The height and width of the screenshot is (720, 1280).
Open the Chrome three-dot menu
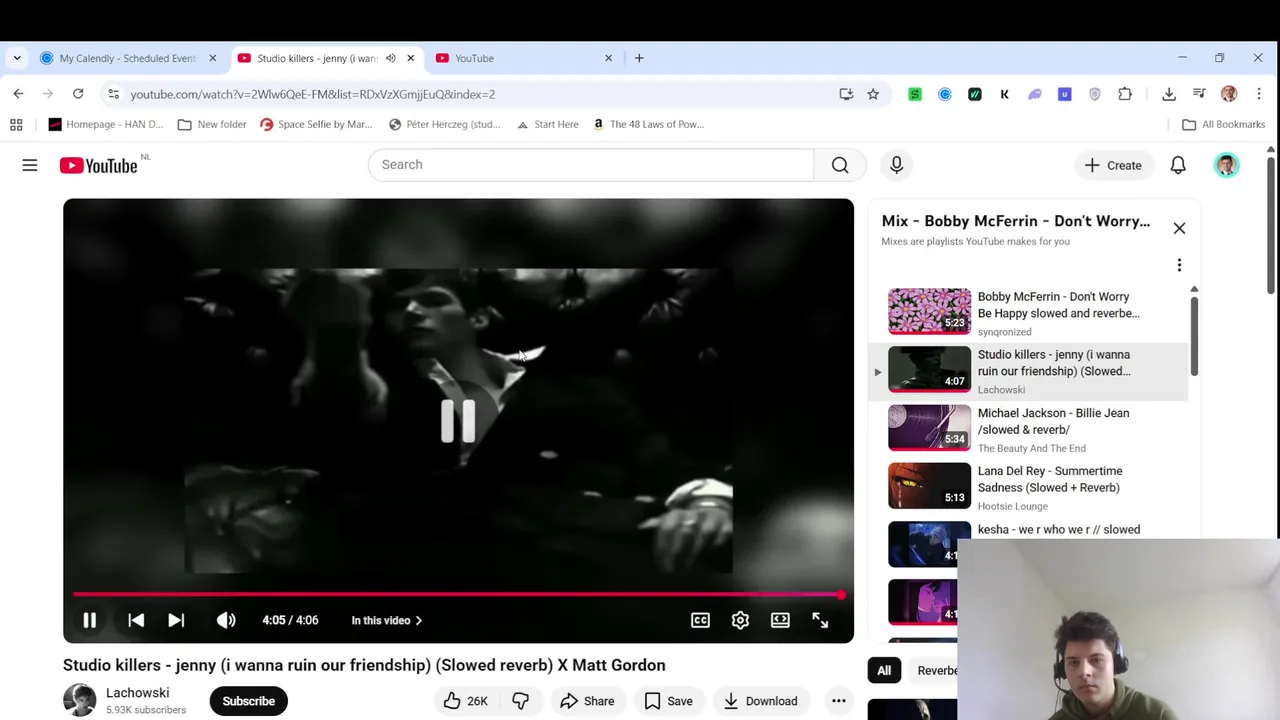pyautogui.click(x=1259, y=94)
